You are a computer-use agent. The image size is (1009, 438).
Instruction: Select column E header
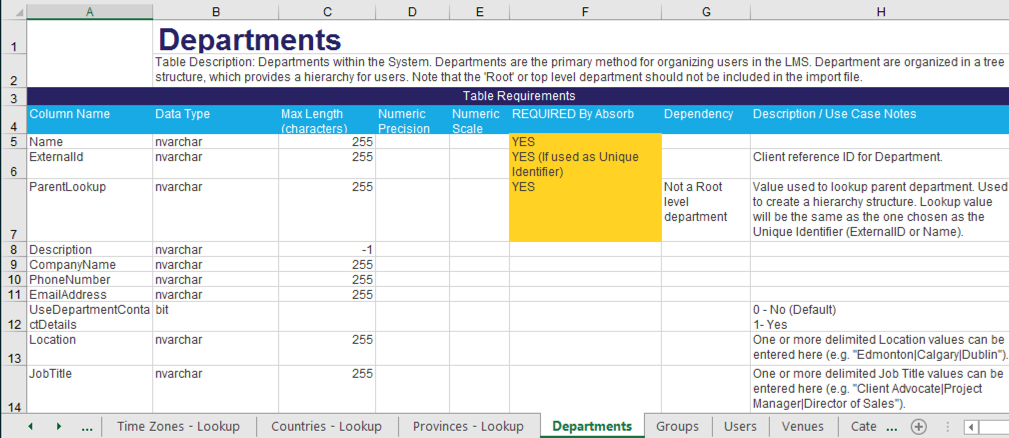[479, 12]
